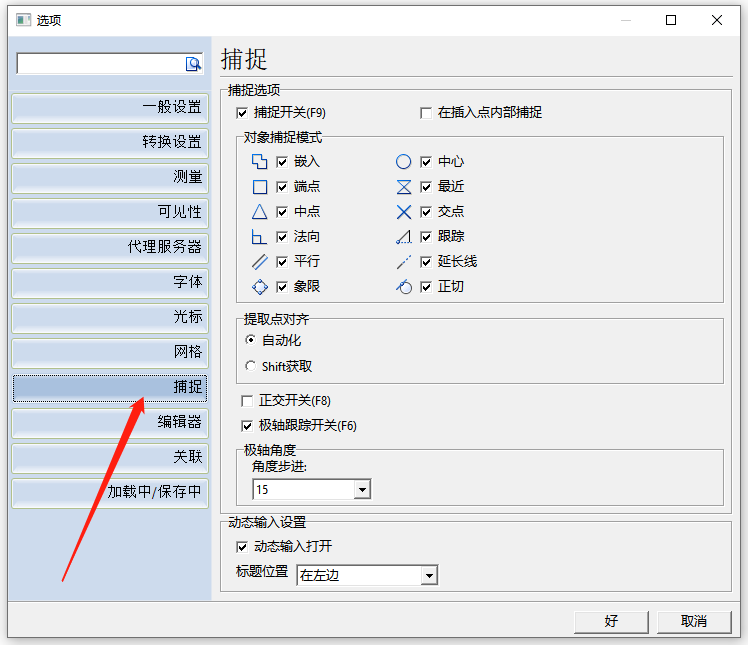Click the quadrant (象限) snap icon

point(260,287)
